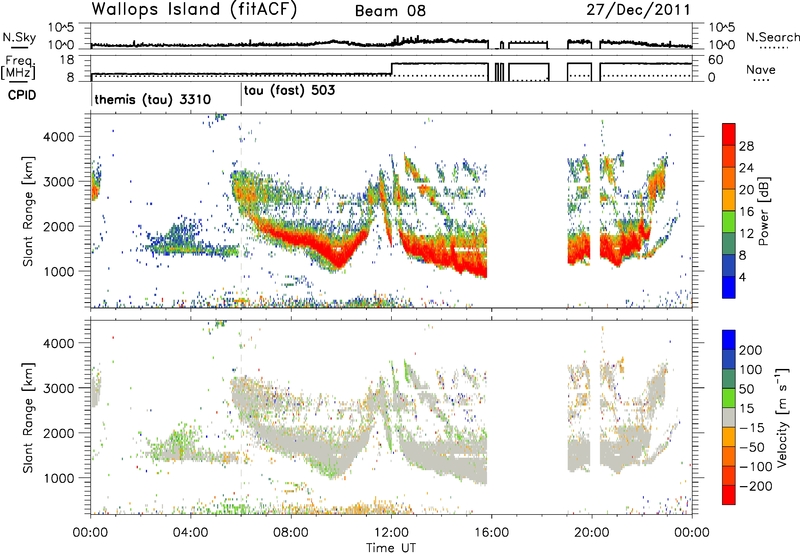The width and height of the screenshot is (800, 554).
Task: Click the 'Velocity [m s⁻¹]' colorbar label
Action: (782, 417)
